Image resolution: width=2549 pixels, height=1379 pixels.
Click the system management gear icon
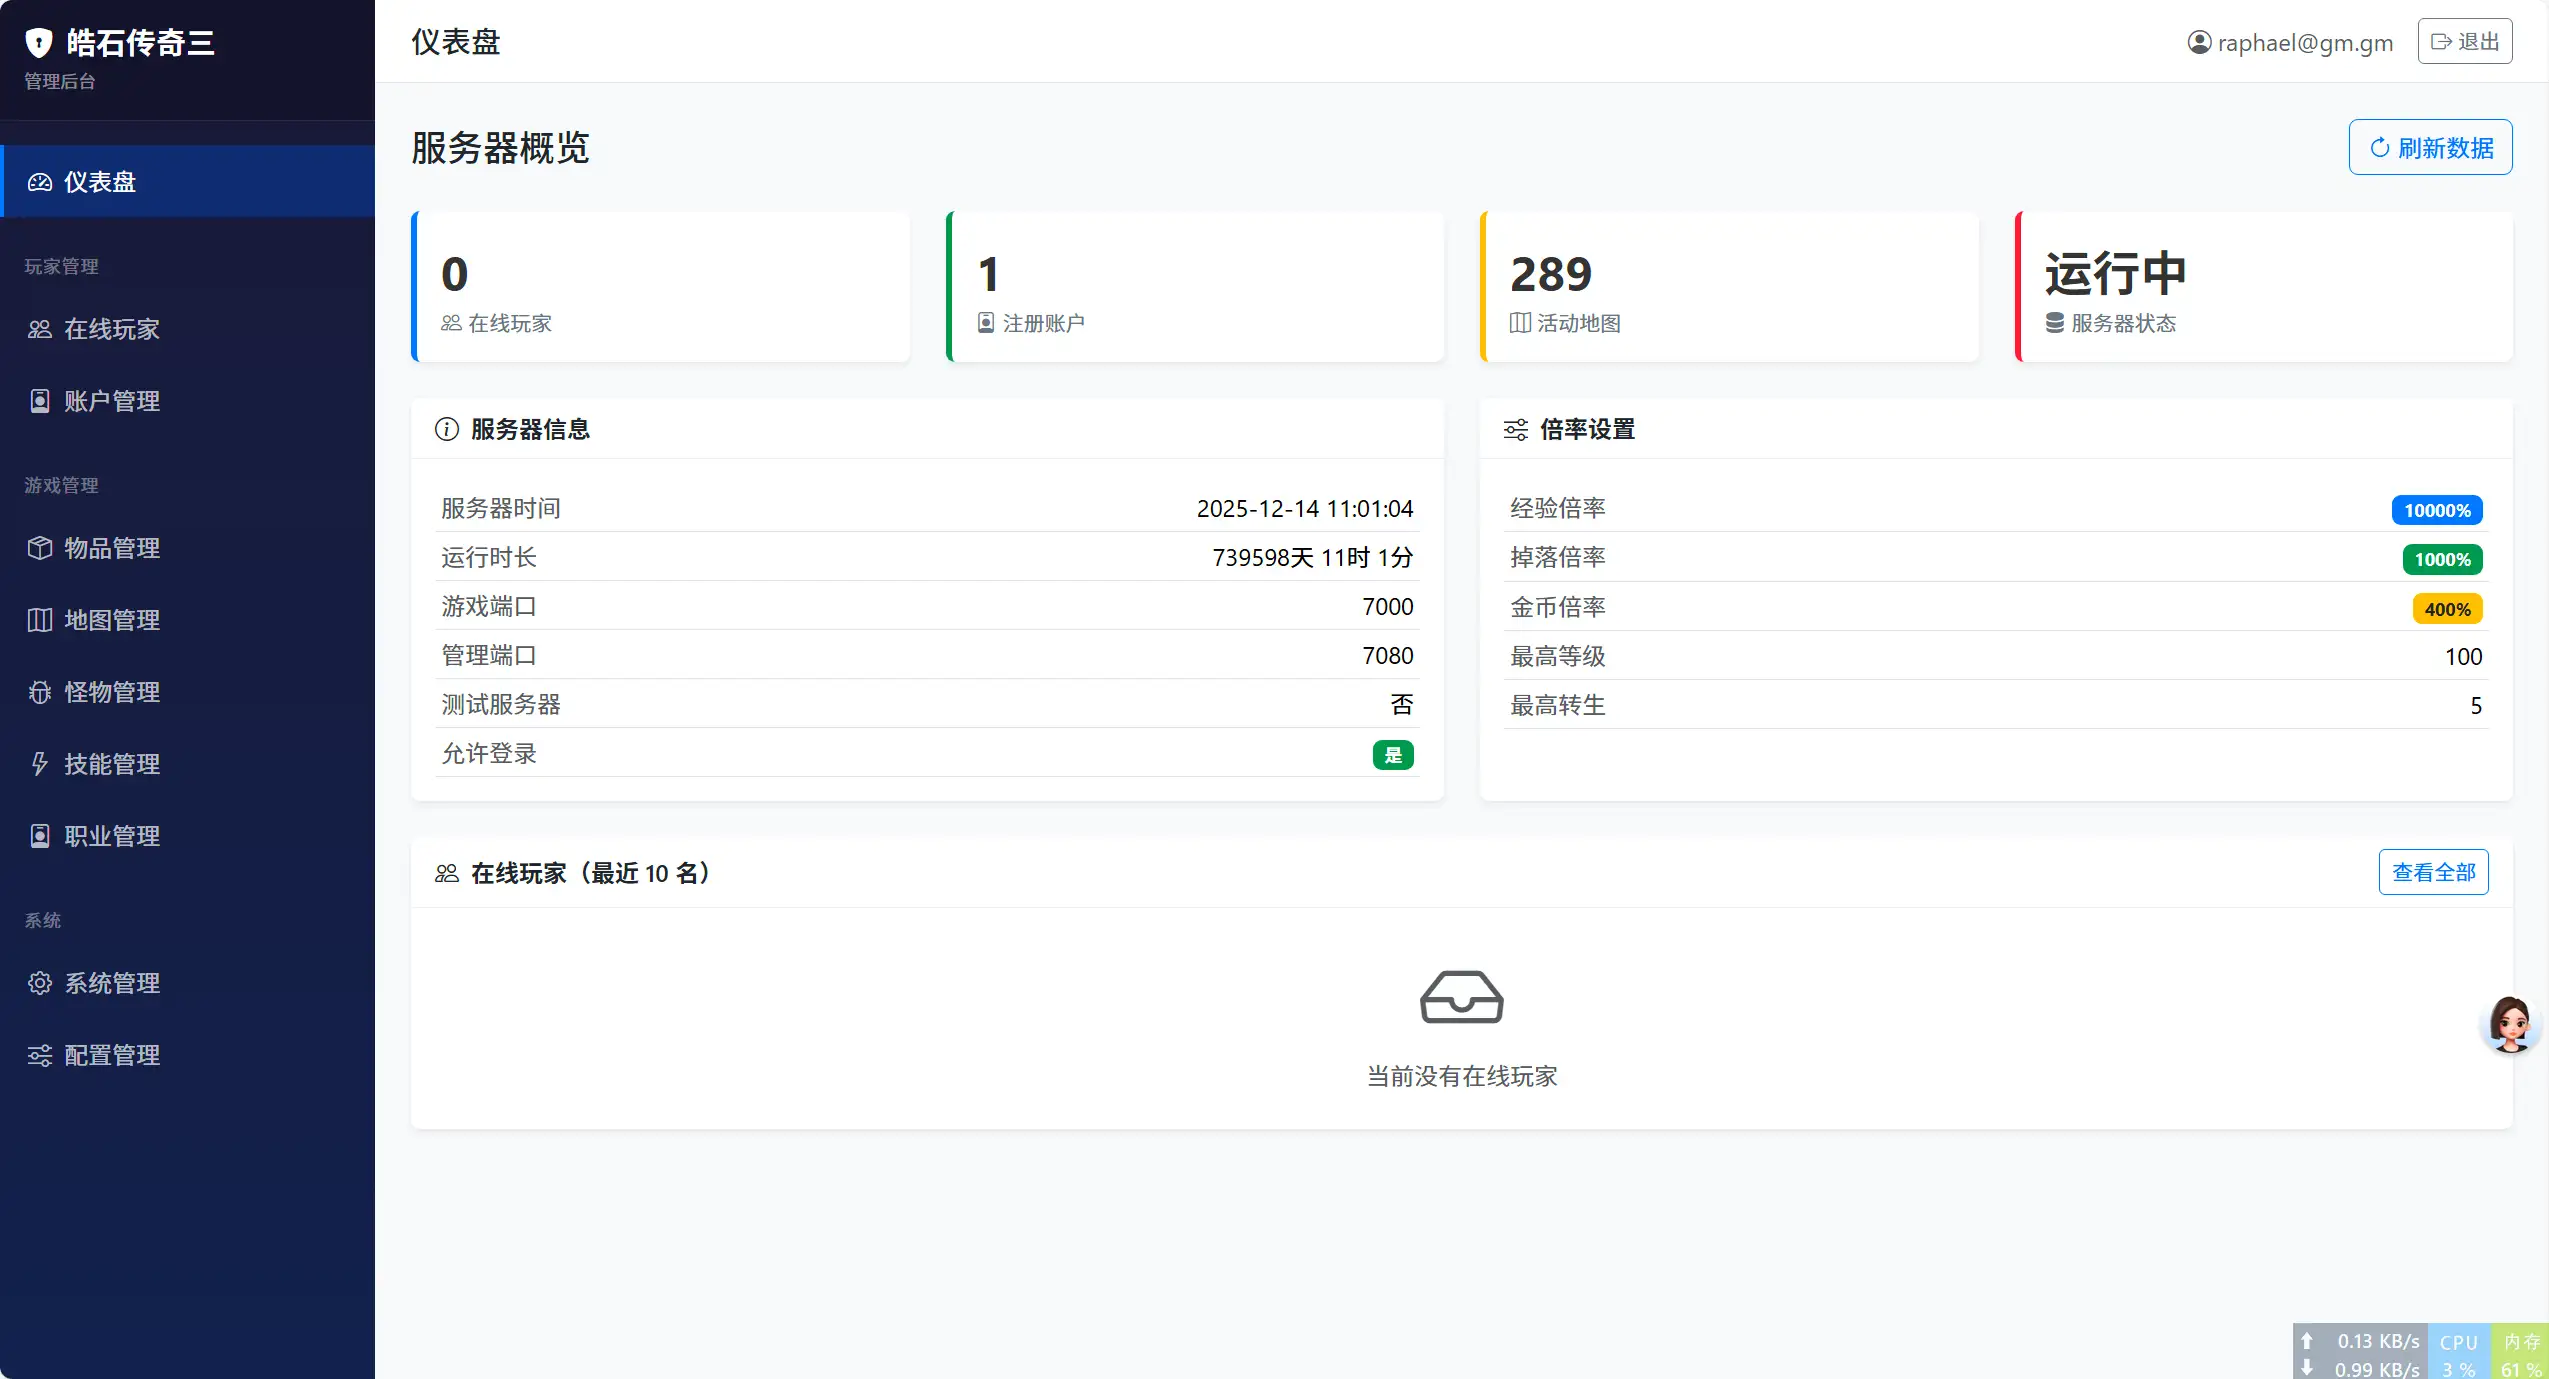point(40,983)
